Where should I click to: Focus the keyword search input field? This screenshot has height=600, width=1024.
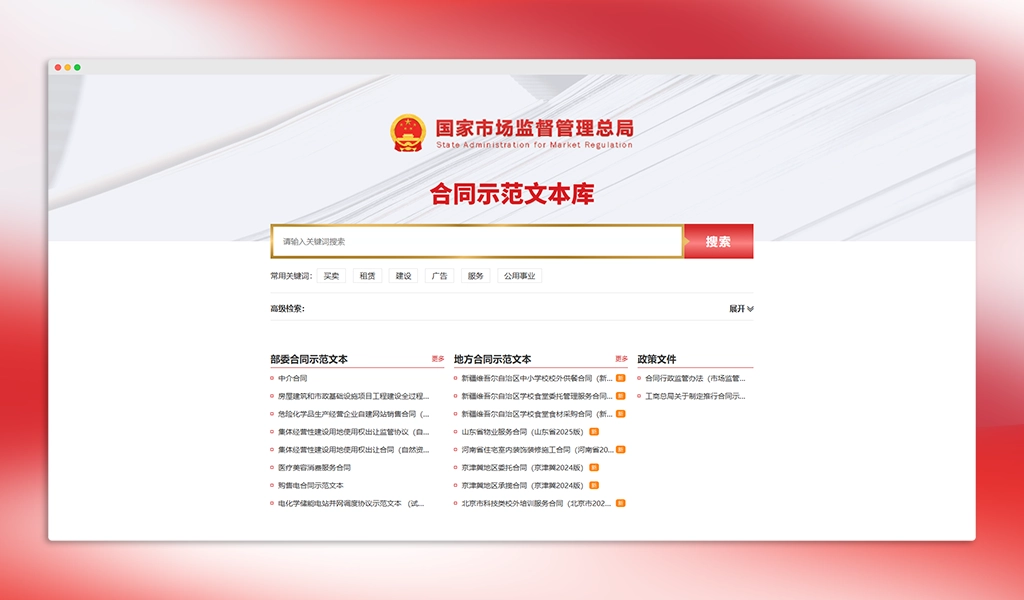(x=477, y=242)
